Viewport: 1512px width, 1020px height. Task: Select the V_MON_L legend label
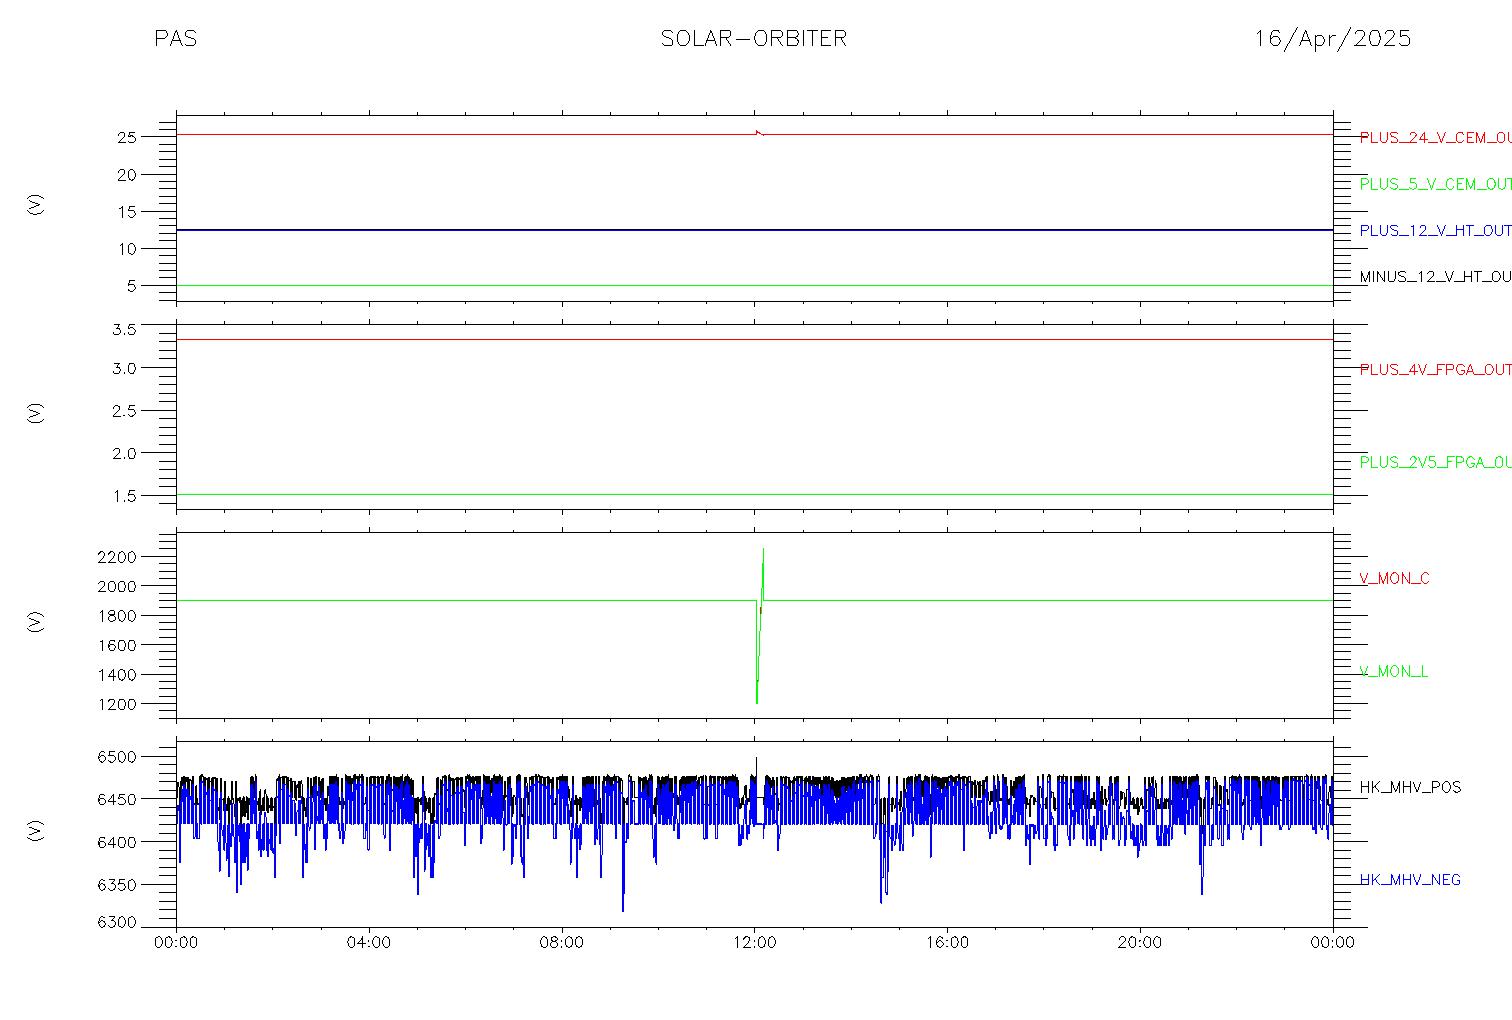[x=1393, y=671]
